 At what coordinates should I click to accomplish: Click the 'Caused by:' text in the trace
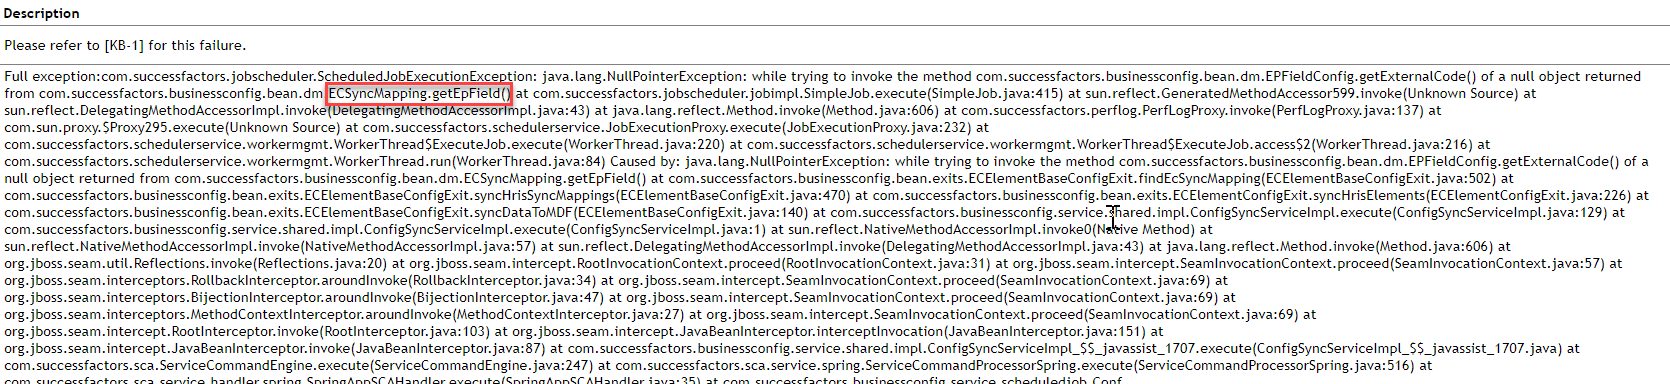[646, 161]
